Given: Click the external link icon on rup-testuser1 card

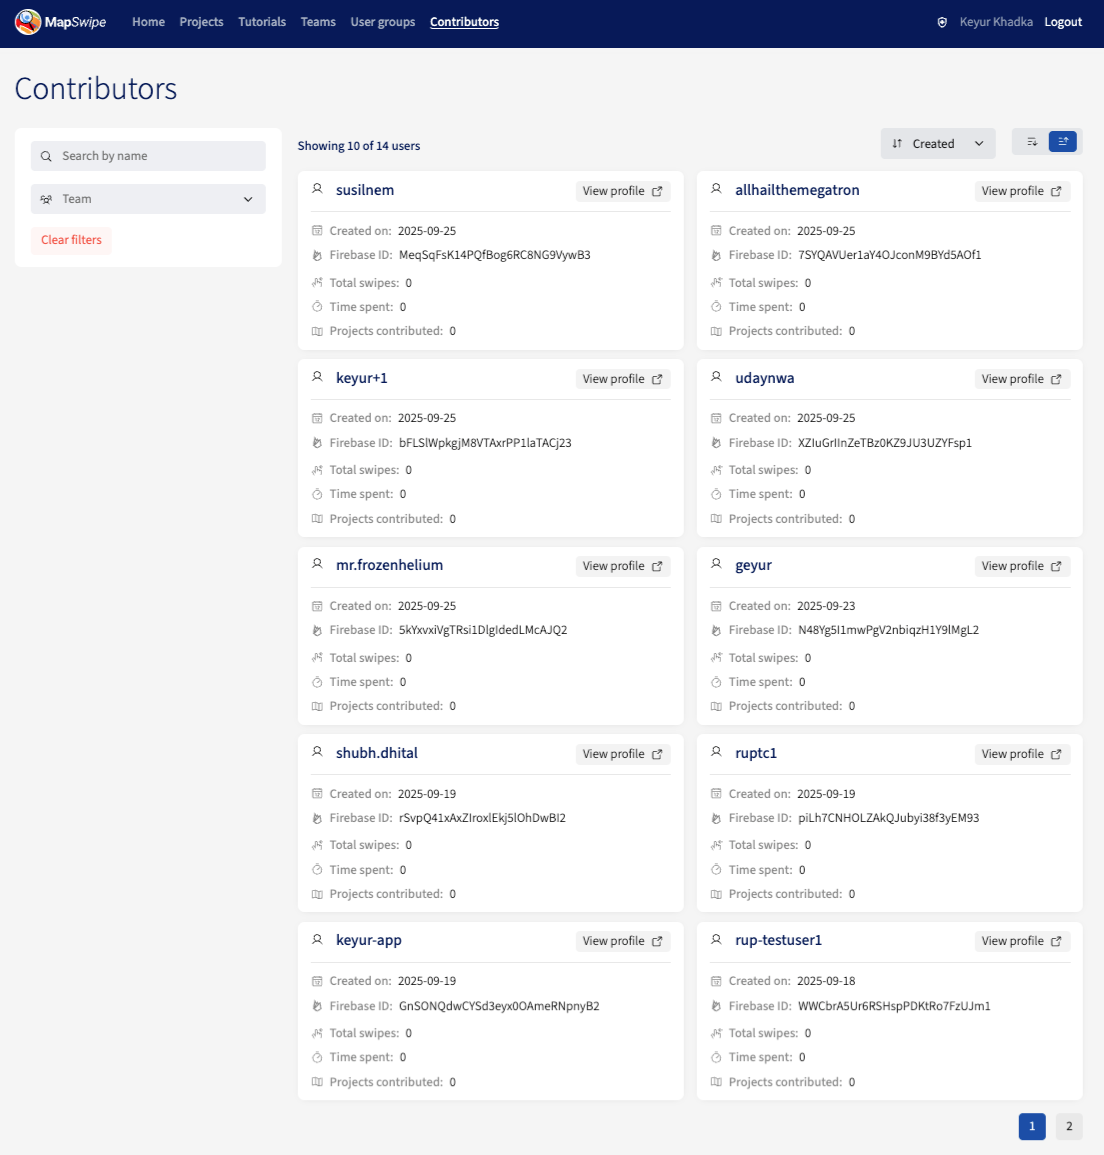Looking at the screenshot, I should click(1056, 941).
